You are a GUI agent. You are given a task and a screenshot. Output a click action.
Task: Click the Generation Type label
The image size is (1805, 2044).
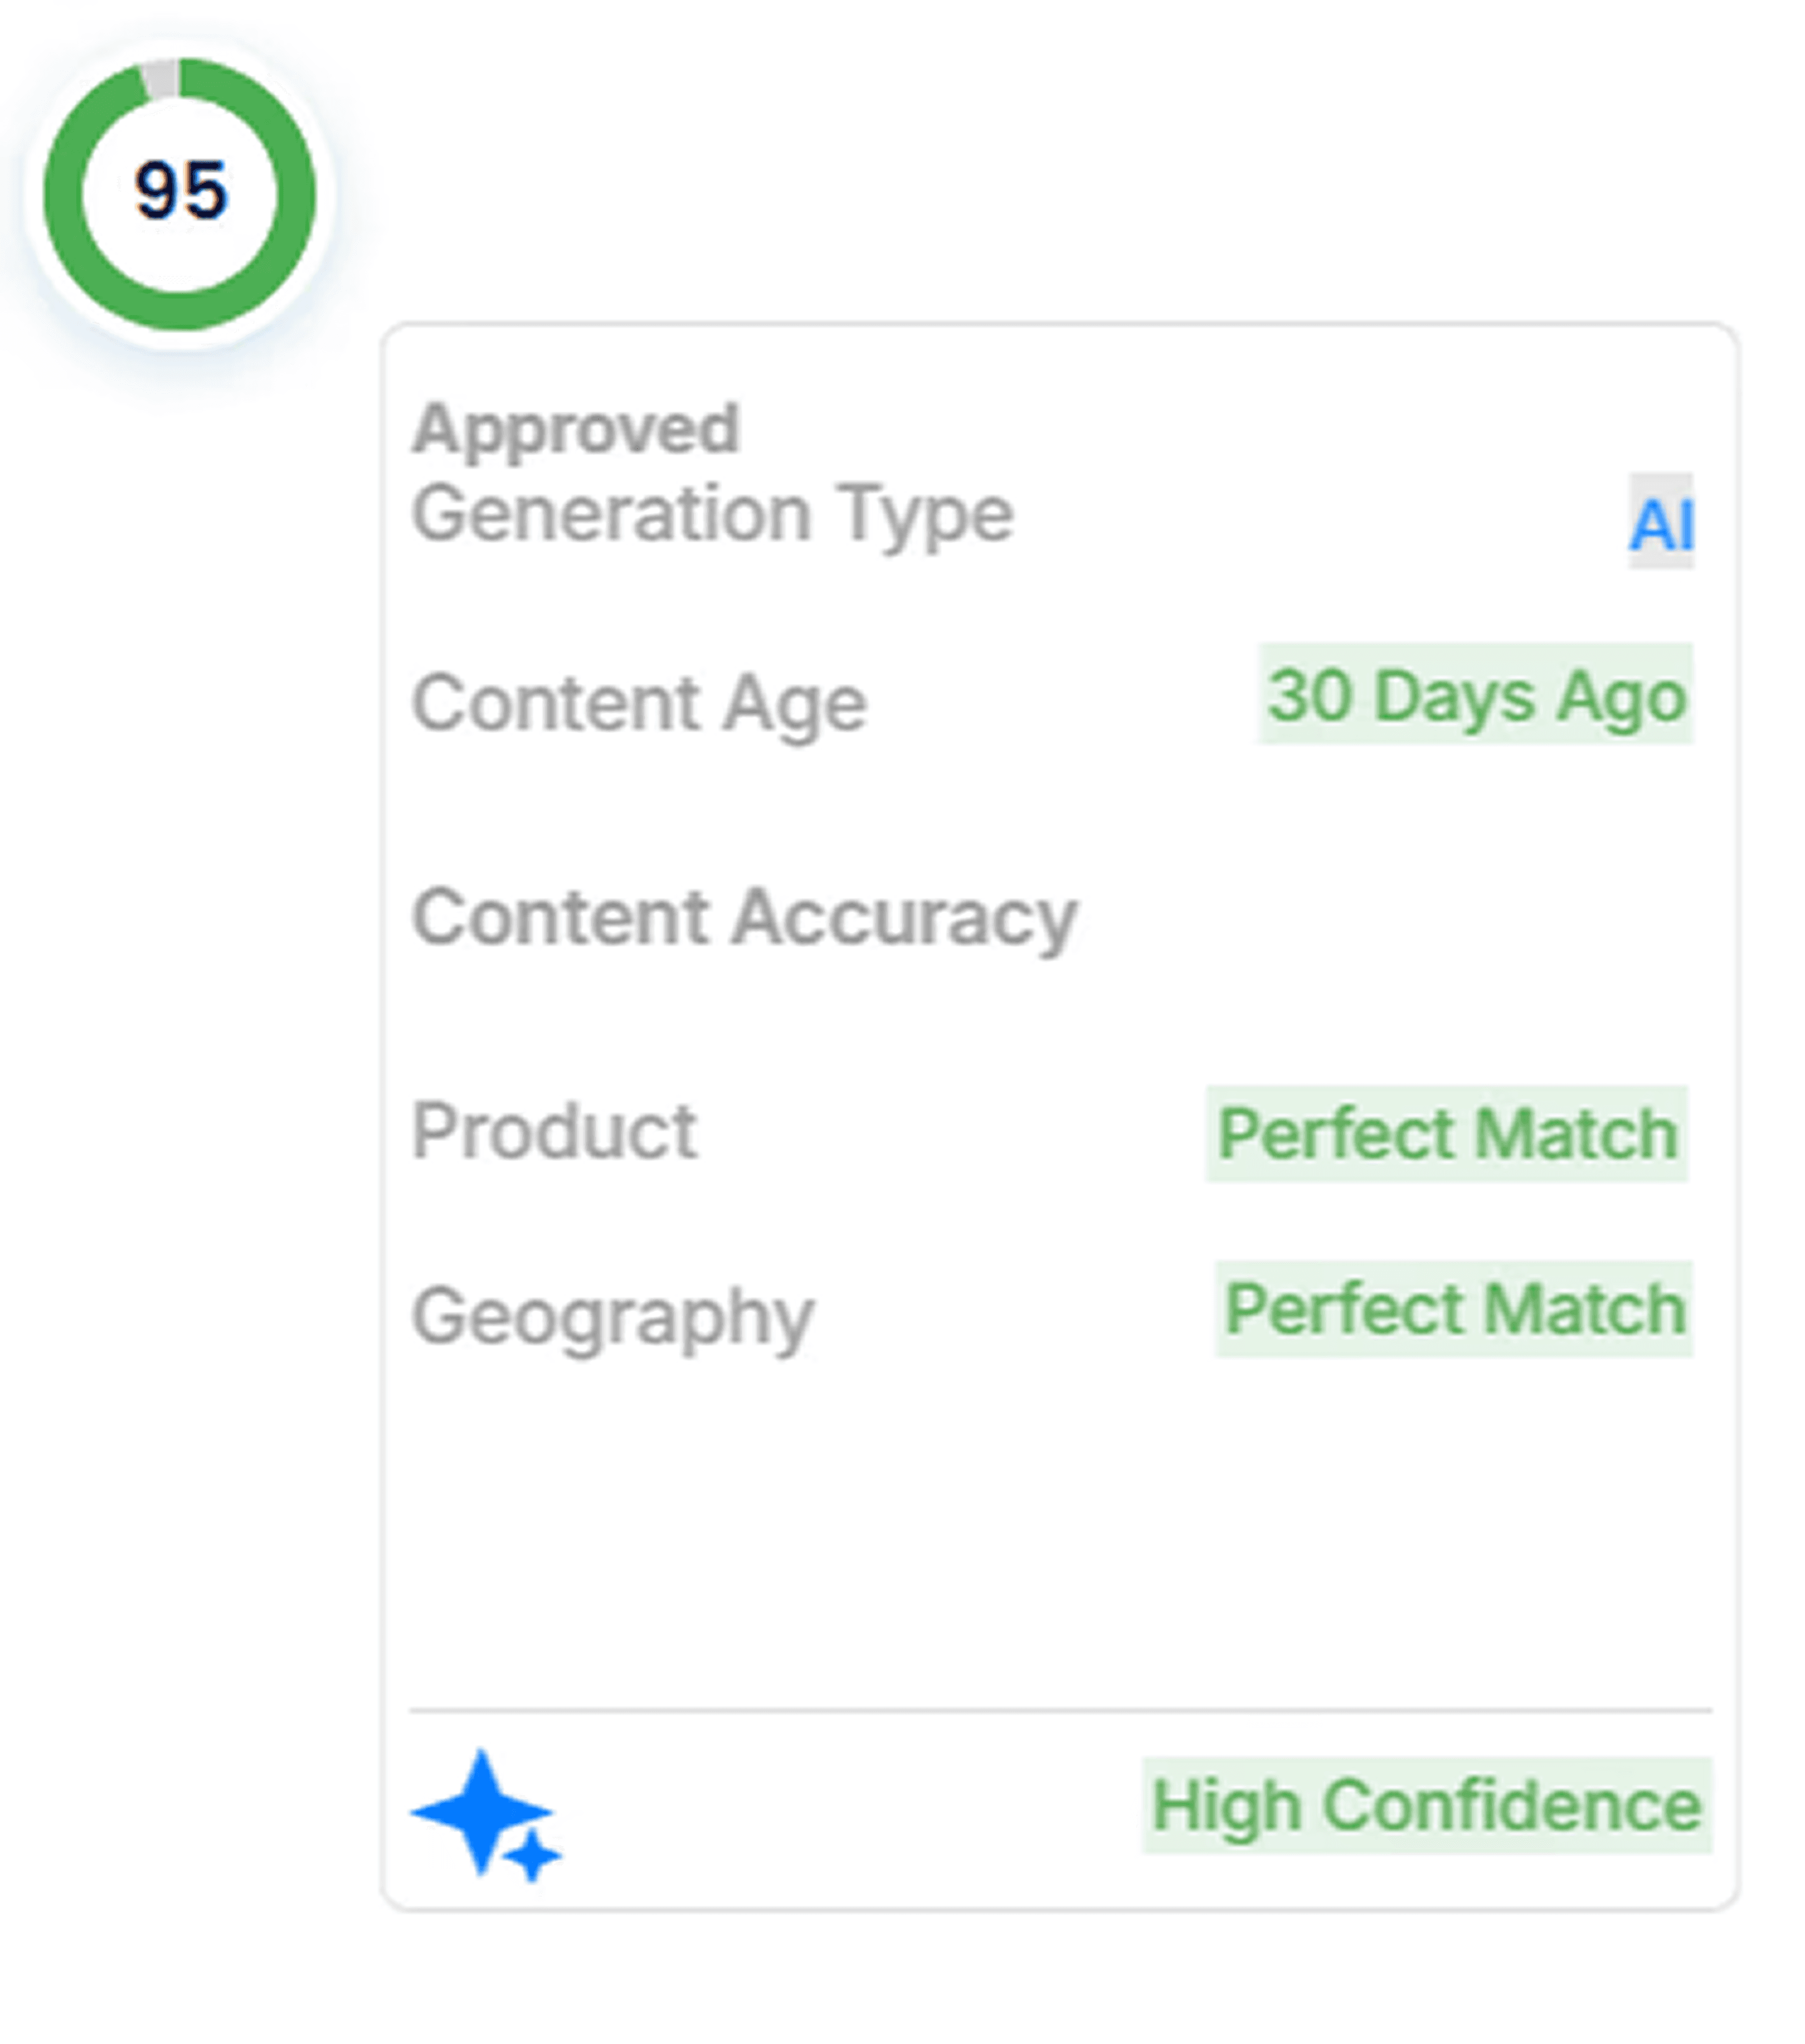tap(712, 513)
